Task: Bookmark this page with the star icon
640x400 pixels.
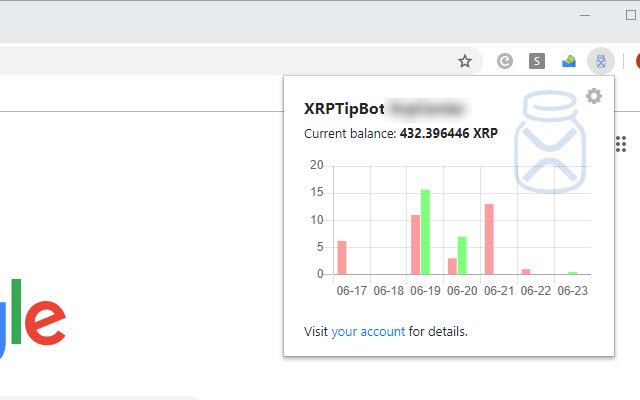Action: coord(464,61)
